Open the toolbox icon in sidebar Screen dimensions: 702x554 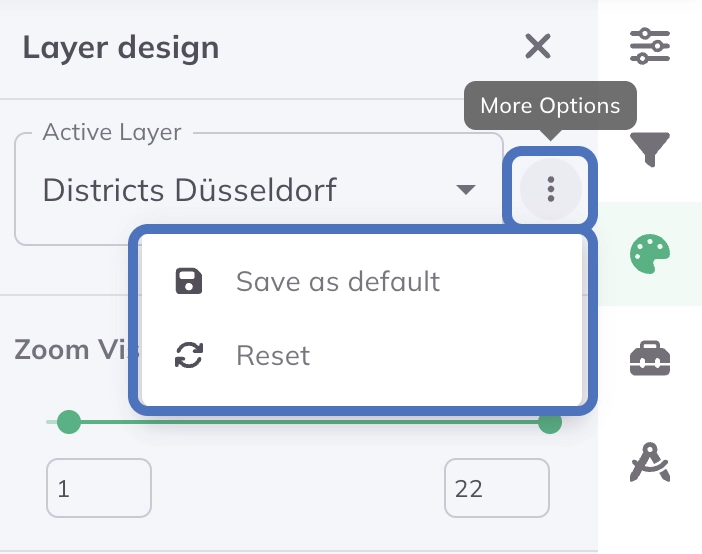(650, 357)
